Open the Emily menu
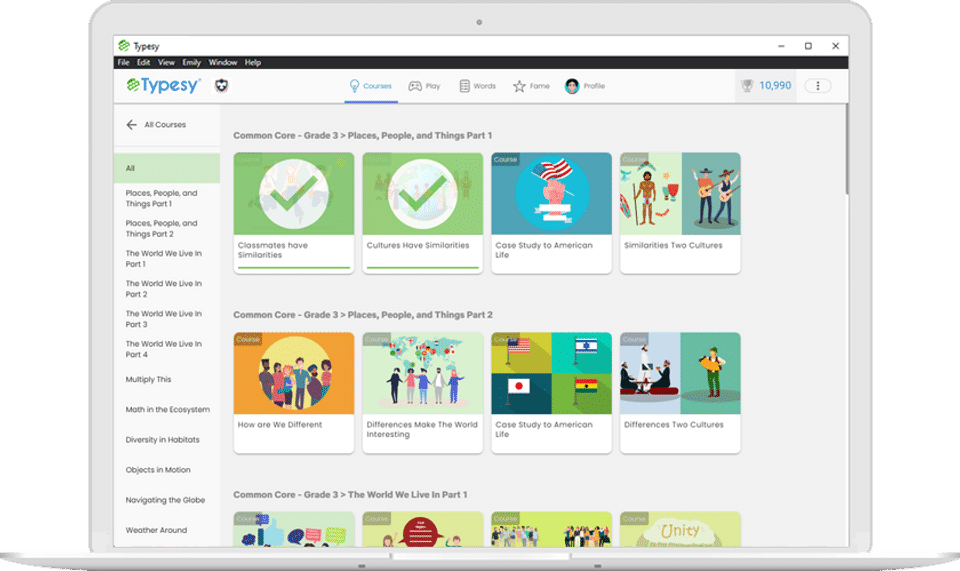The width and height of the screenshot is (960, 571). [x=192, y=62]
